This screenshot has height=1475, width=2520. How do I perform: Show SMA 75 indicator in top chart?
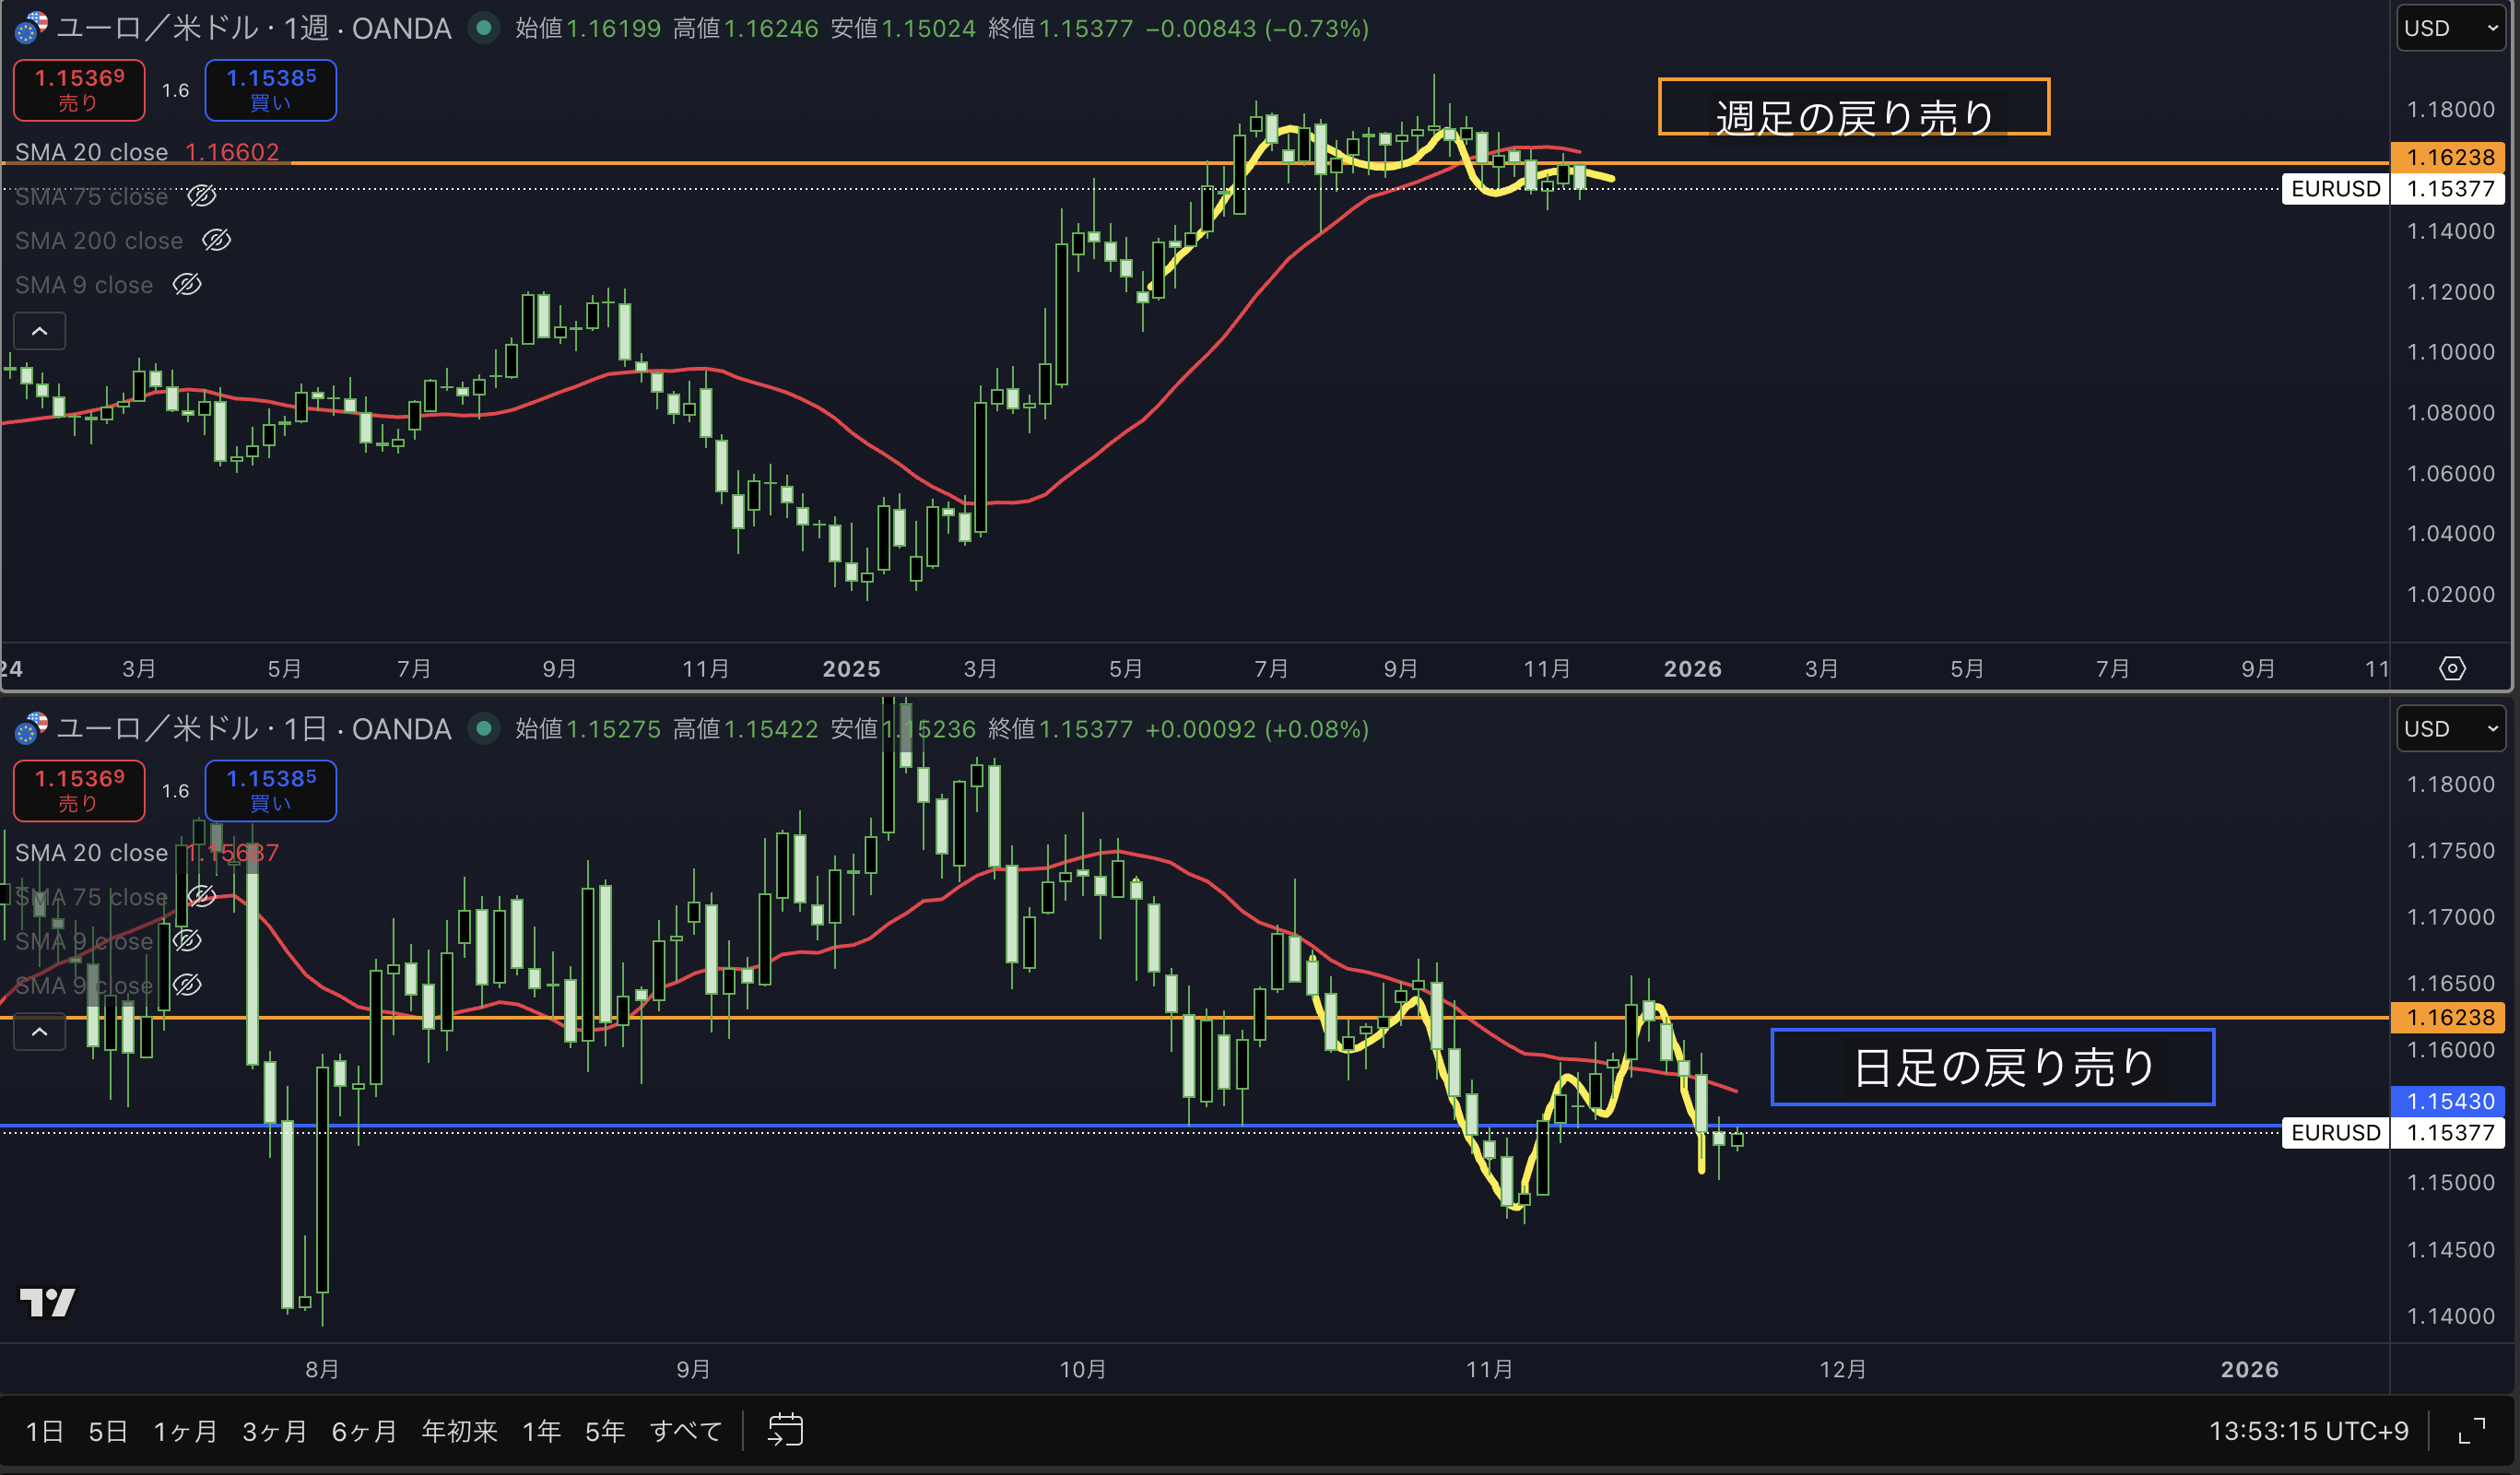pyautogui.click(x=202, y=196)
